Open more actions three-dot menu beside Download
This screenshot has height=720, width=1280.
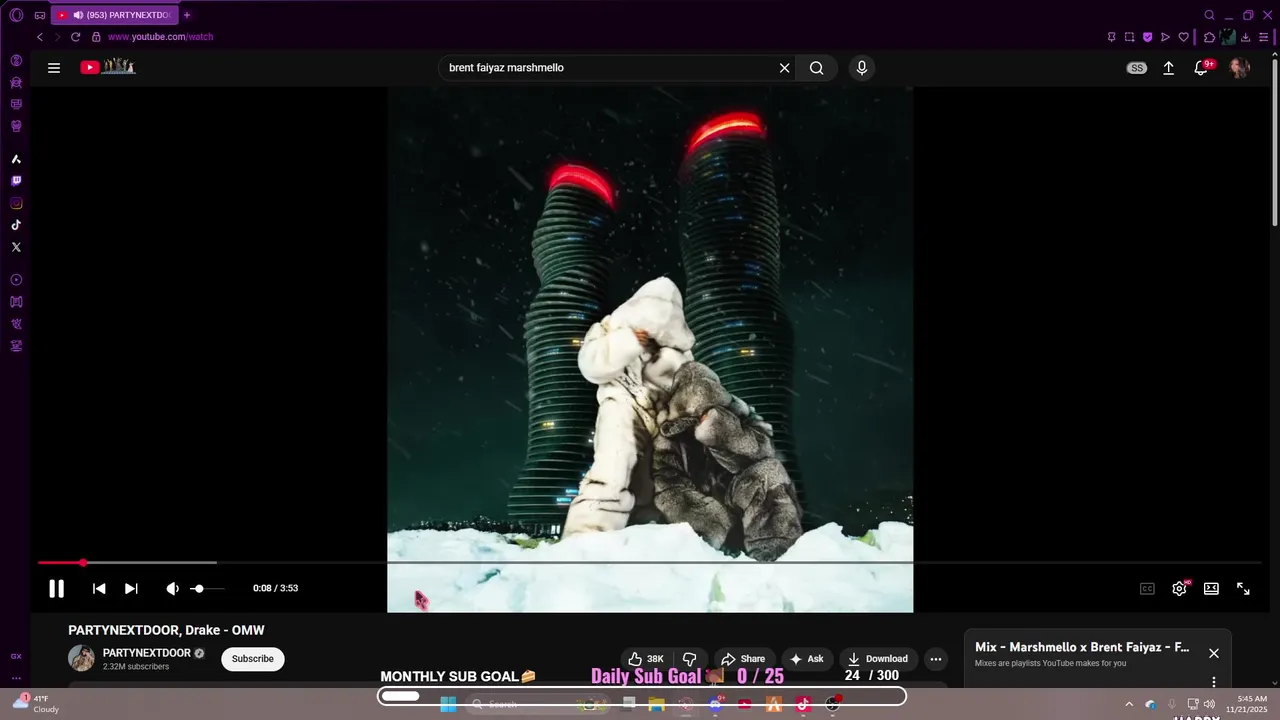[936, 659]
